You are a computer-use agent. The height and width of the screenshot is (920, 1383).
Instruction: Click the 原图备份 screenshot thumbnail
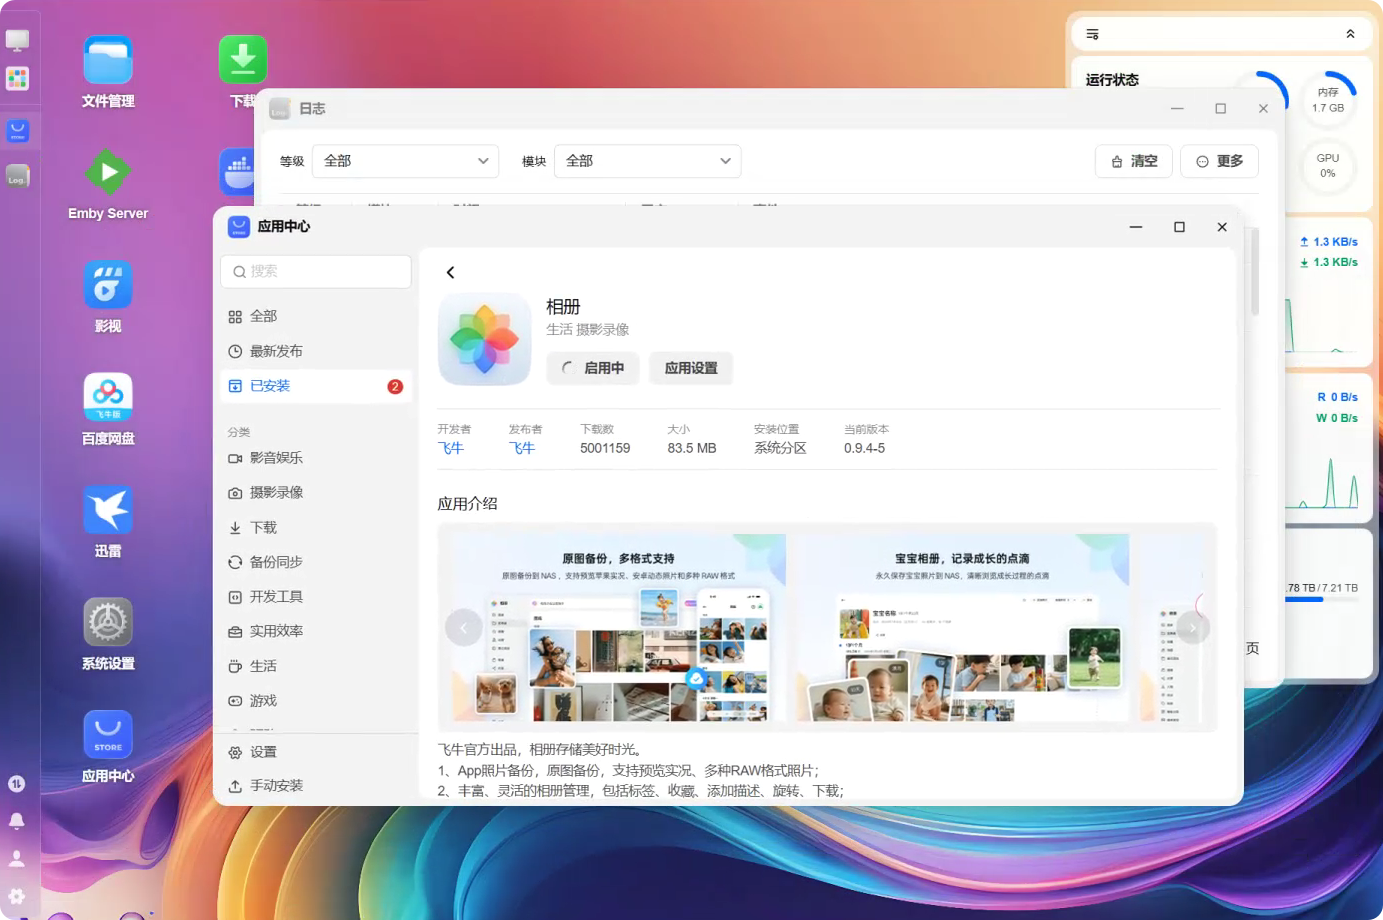[619, 628]
